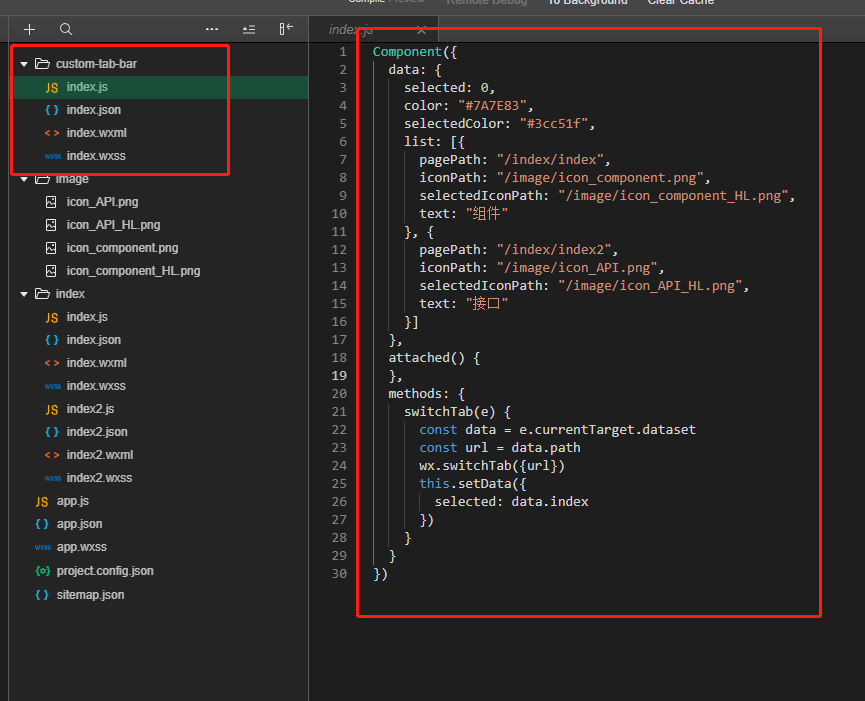Click the "#7A7E83" color string

[x=492, y=106]
